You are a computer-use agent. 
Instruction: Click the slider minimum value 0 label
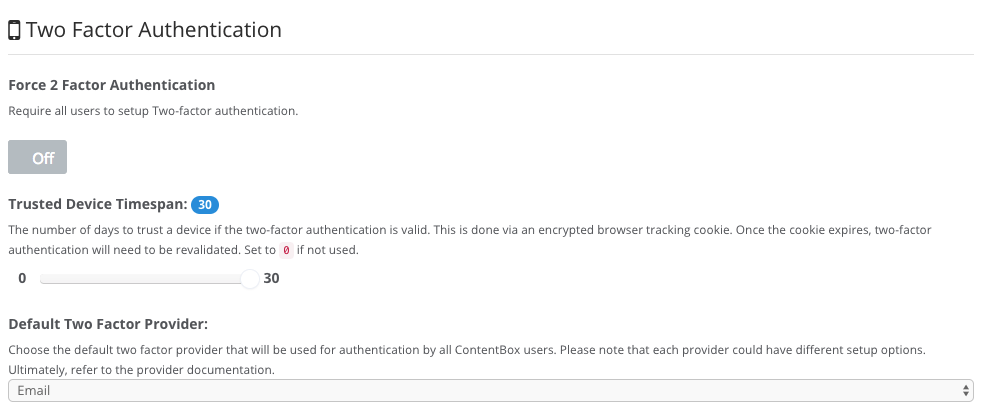coord(22,279)
